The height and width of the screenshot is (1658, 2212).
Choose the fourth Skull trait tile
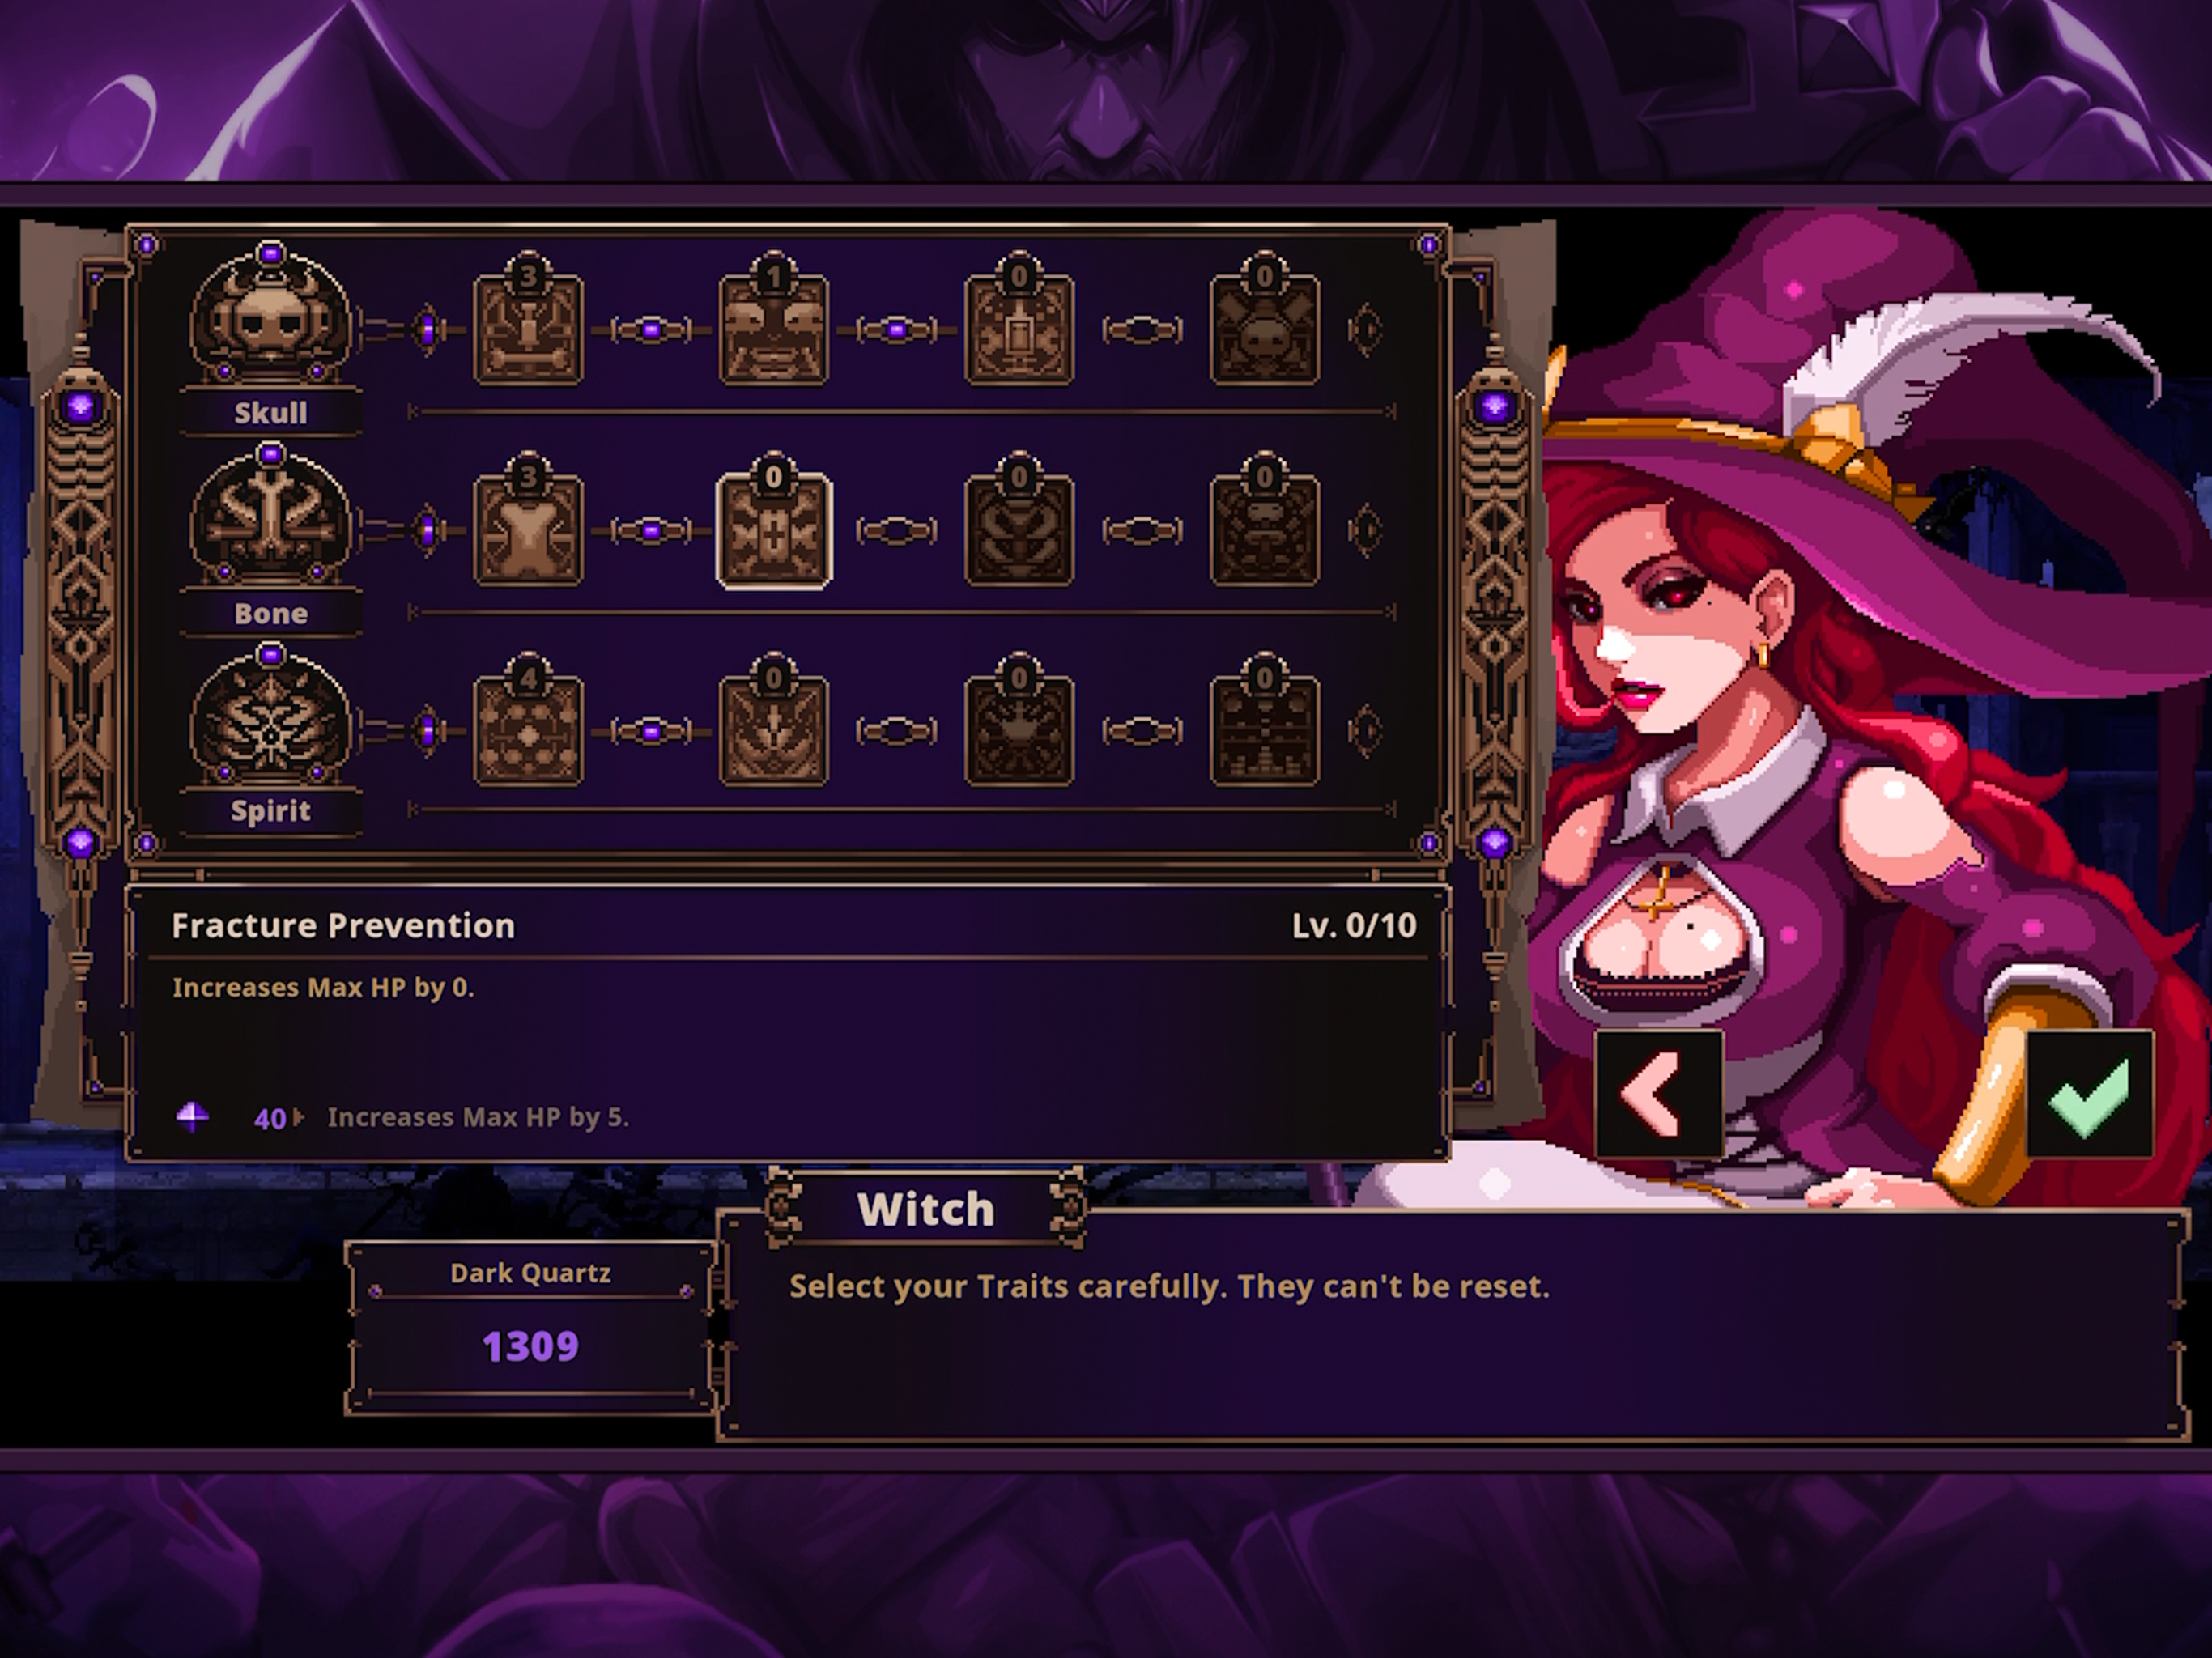pos(1265,321)
